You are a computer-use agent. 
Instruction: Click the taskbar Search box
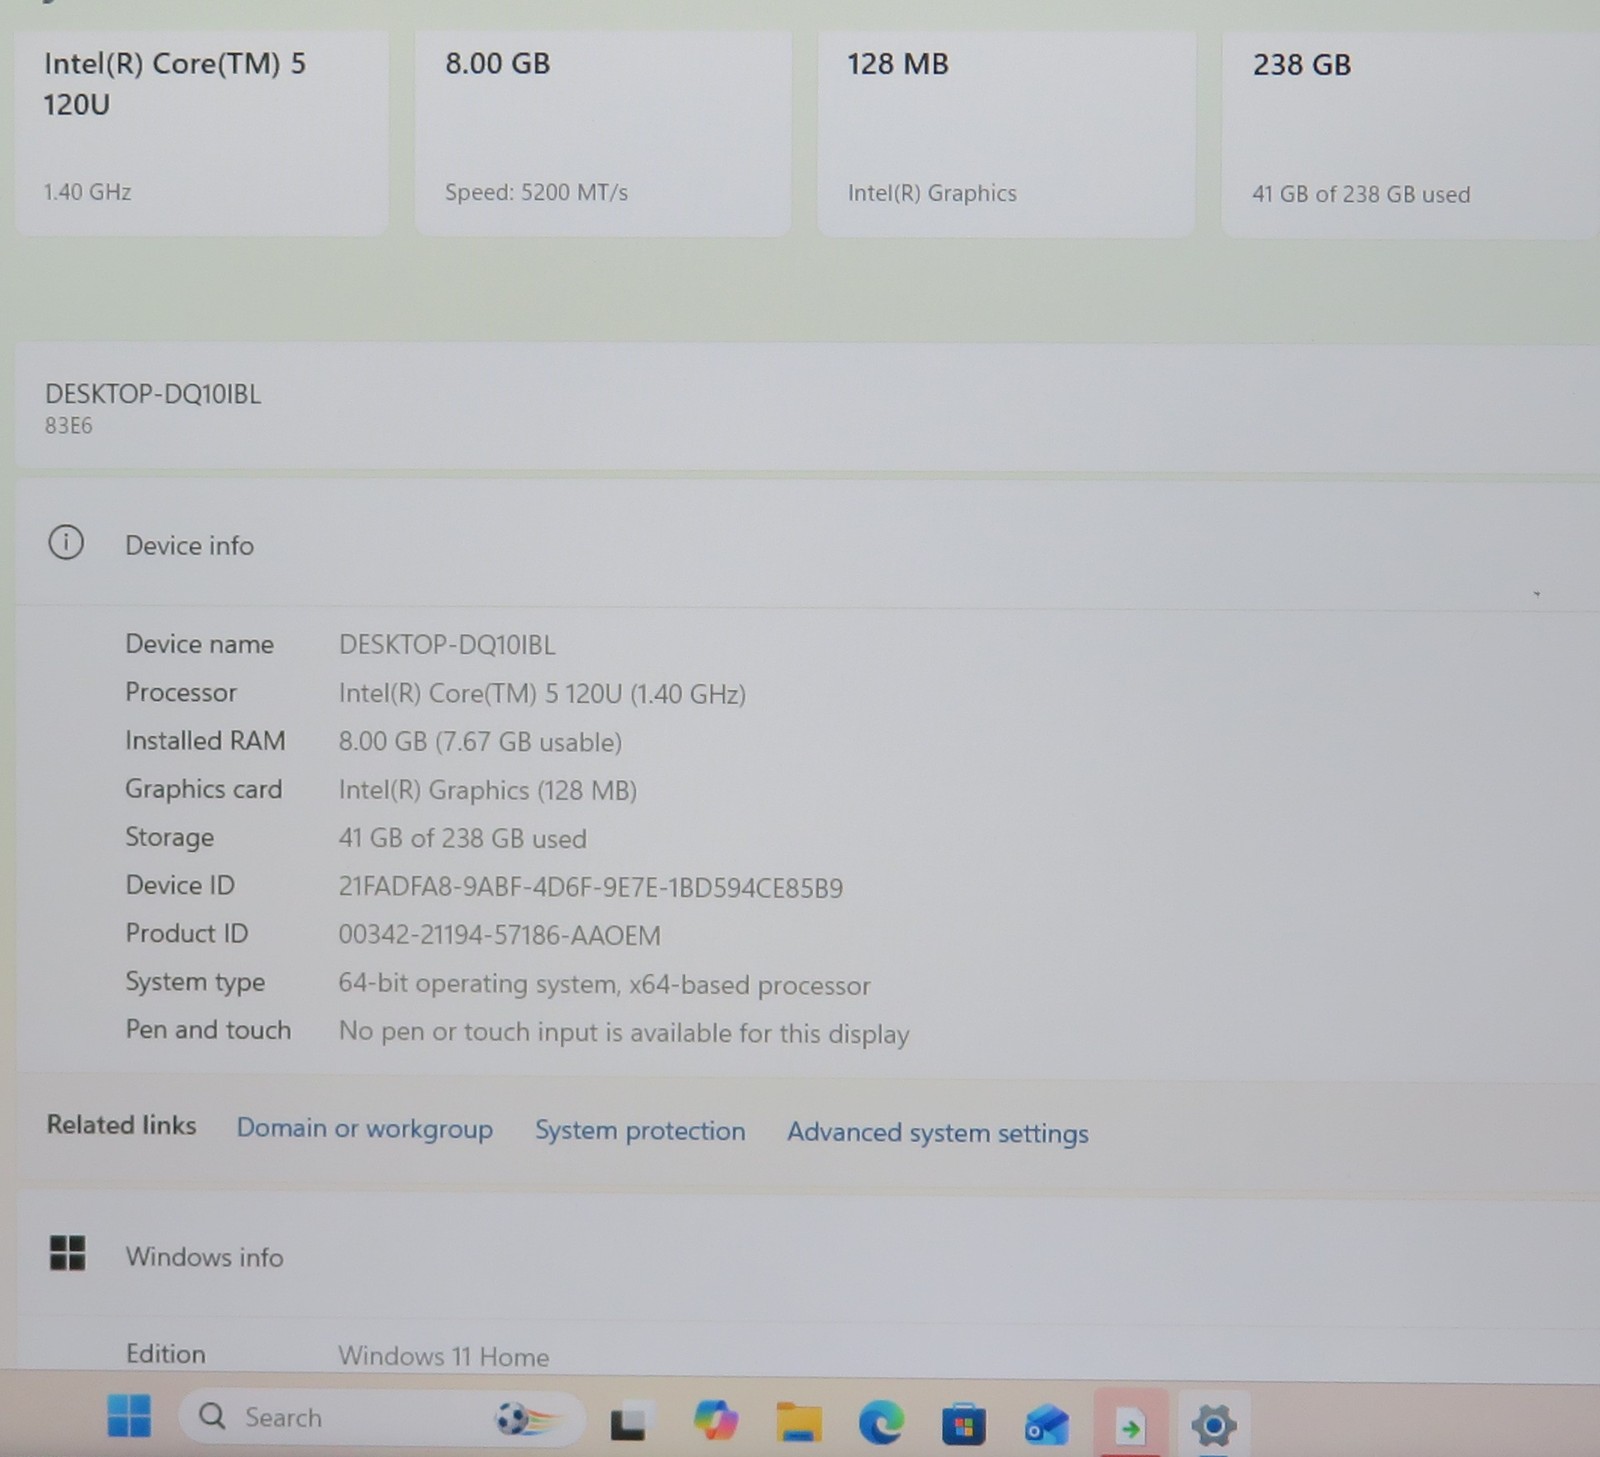coord(381,1417)
